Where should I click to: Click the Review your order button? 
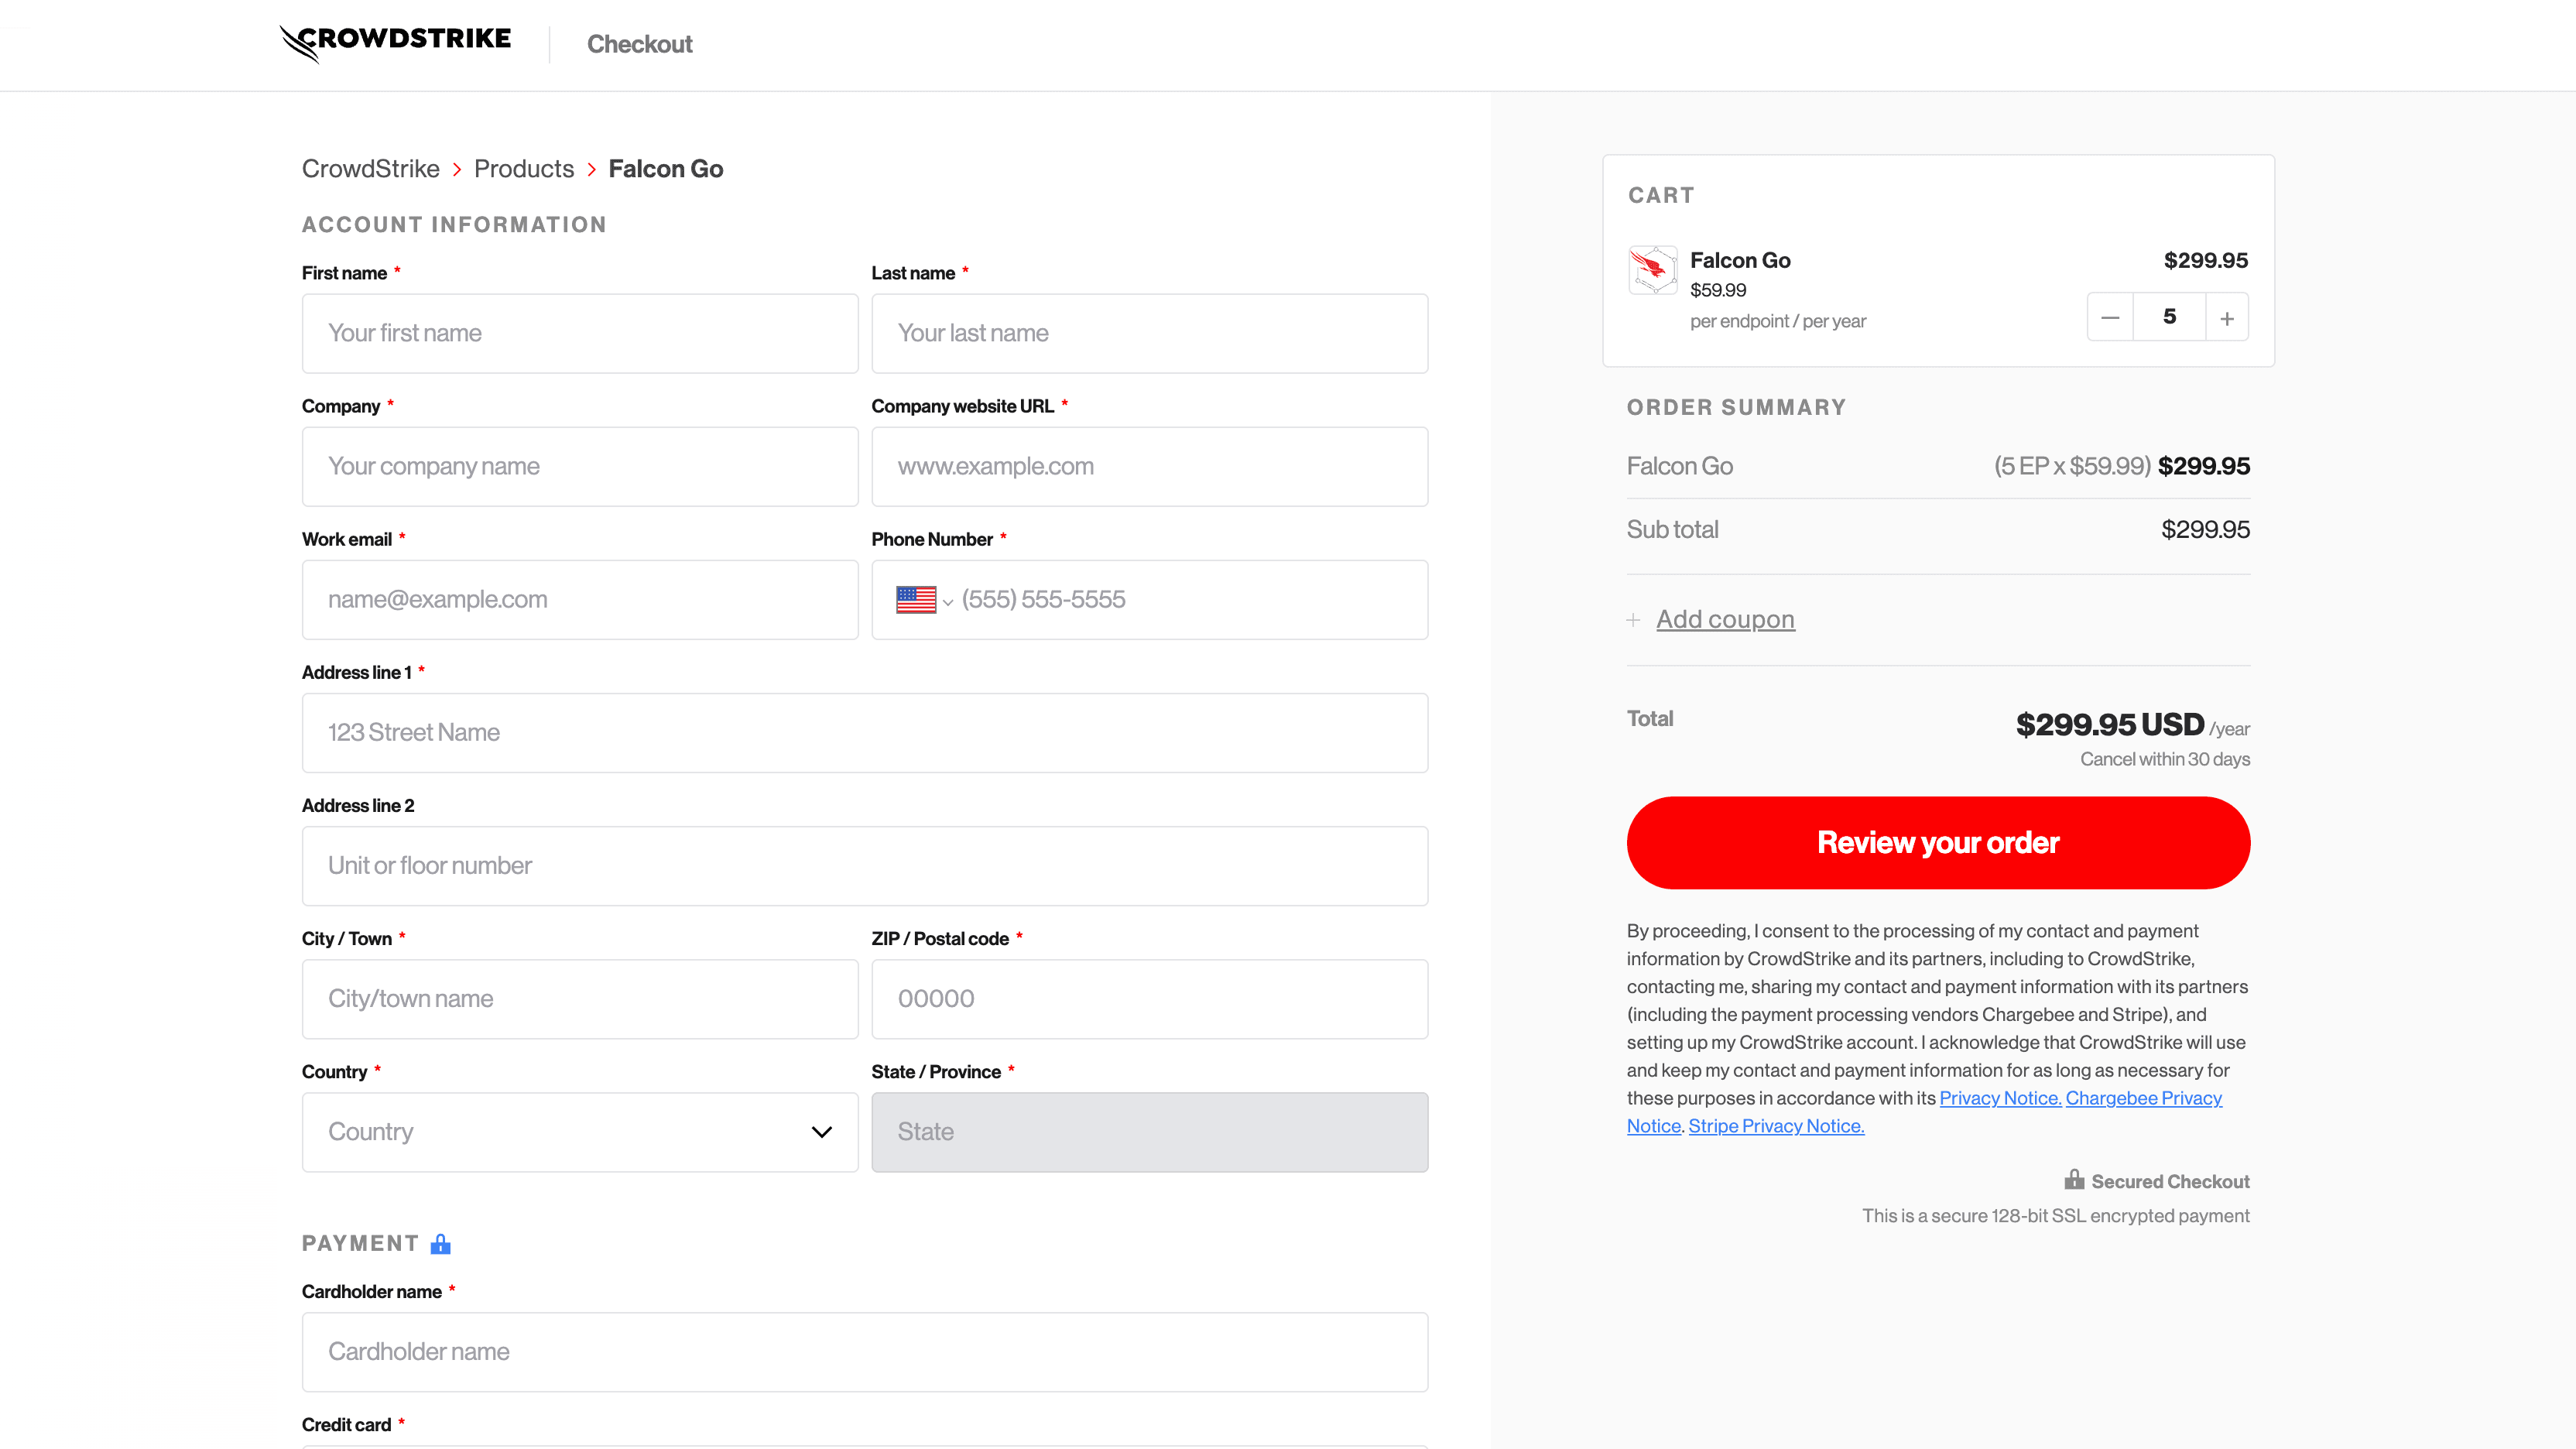[1938, 842]
